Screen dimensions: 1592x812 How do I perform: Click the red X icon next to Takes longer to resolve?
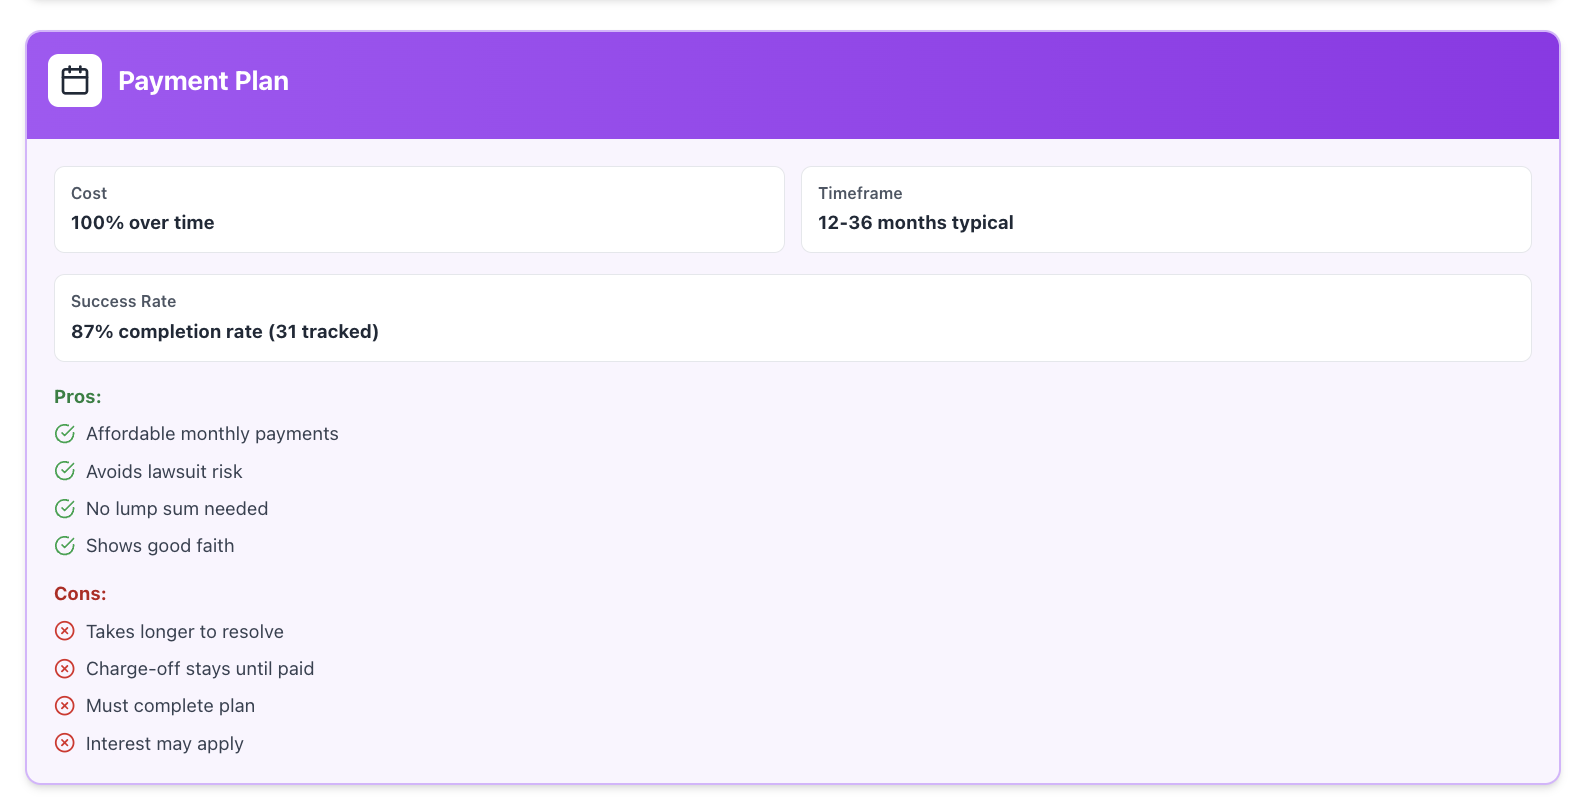65,631
